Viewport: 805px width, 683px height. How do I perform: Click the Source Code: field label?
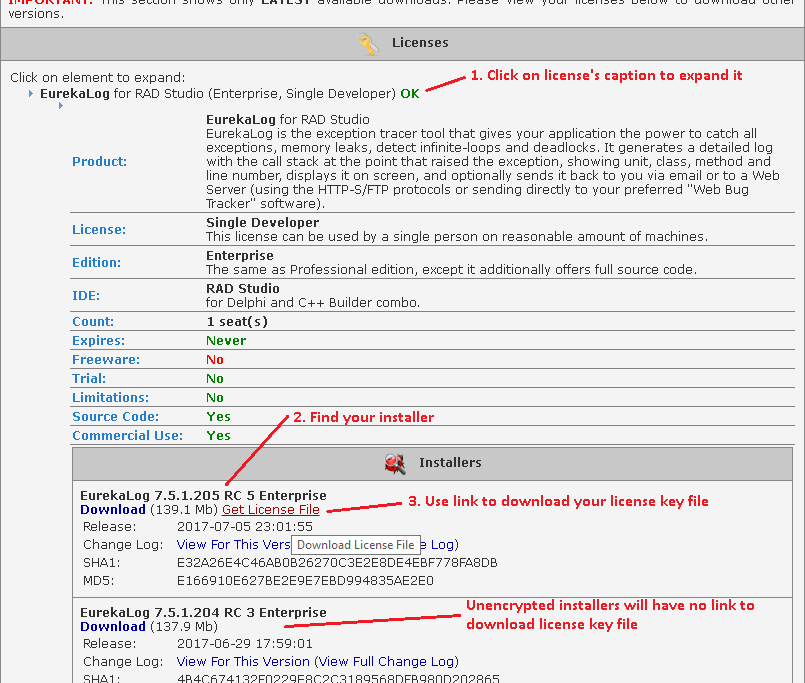point(116,416)
